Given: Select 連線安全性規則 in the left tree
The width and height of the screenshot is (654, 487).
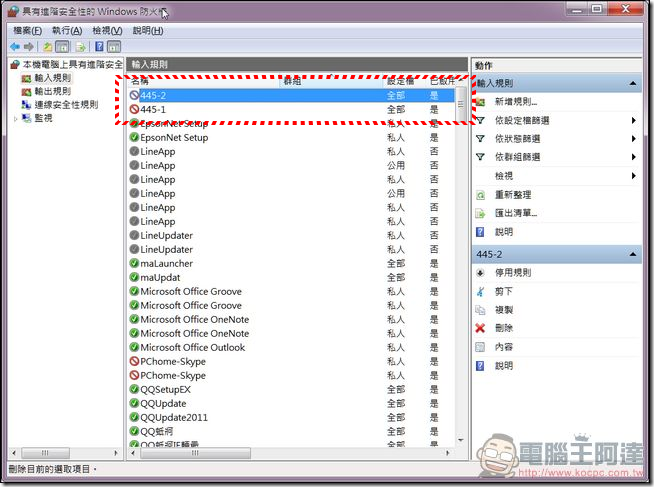Looking at the screenshot, I should tap(66, 105).
